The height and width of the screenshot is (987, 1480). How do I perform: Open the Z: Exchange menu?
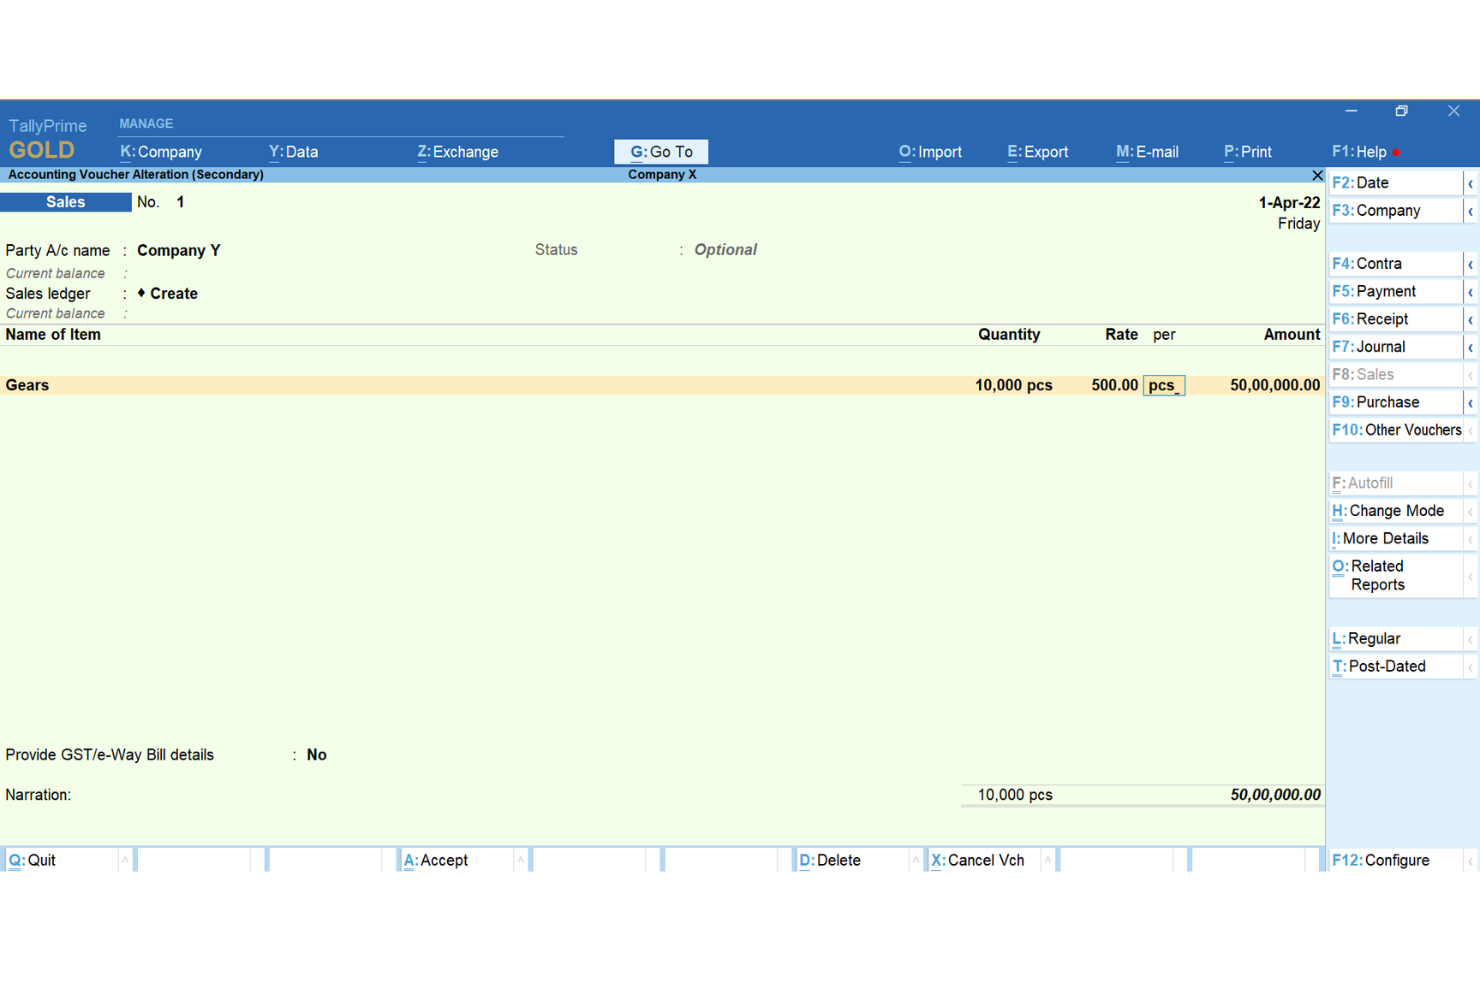click(x=457, y=151)
